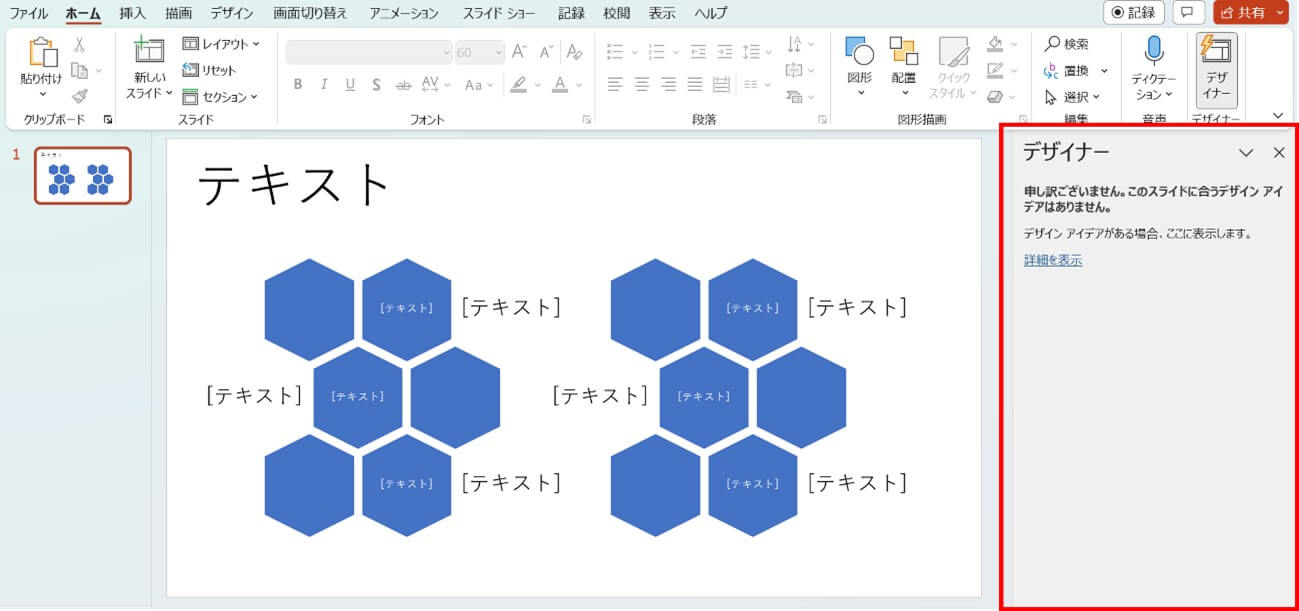Click the copy icon in クリップボード group
This screenshot has width=1299, height=611.
[79, 70]
